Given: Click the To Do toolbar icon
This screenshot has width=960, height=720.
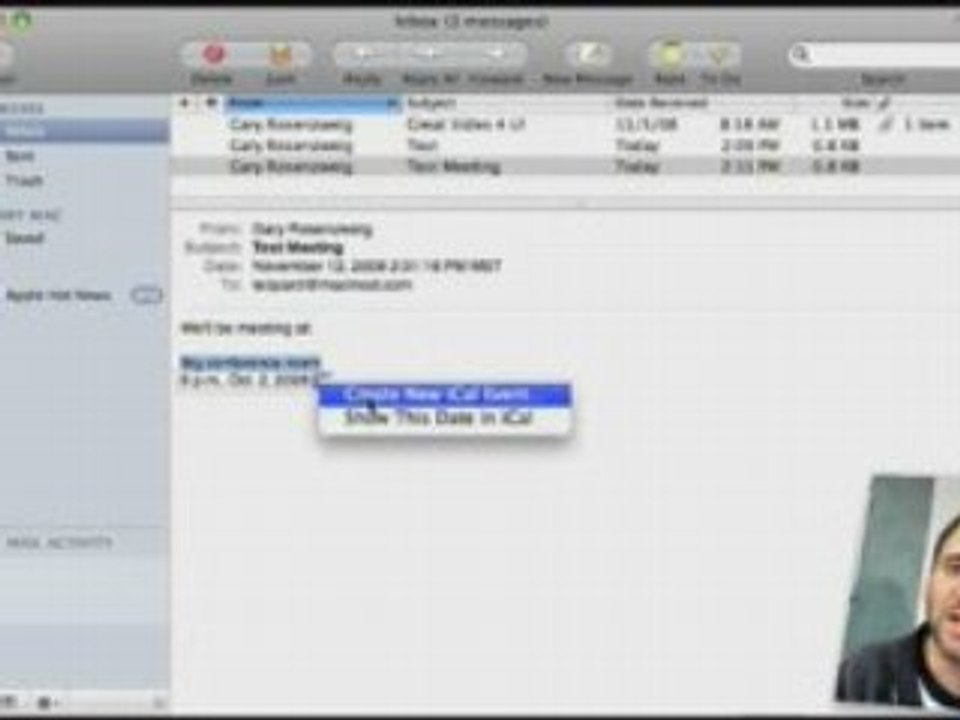Looking at the screenshot, I should click(x=720, y=54).
